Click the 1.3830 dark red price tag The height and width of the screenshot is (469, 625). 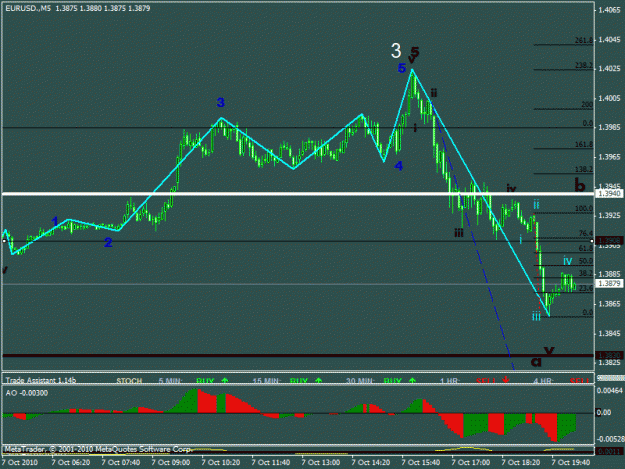(x=608, y=355)
